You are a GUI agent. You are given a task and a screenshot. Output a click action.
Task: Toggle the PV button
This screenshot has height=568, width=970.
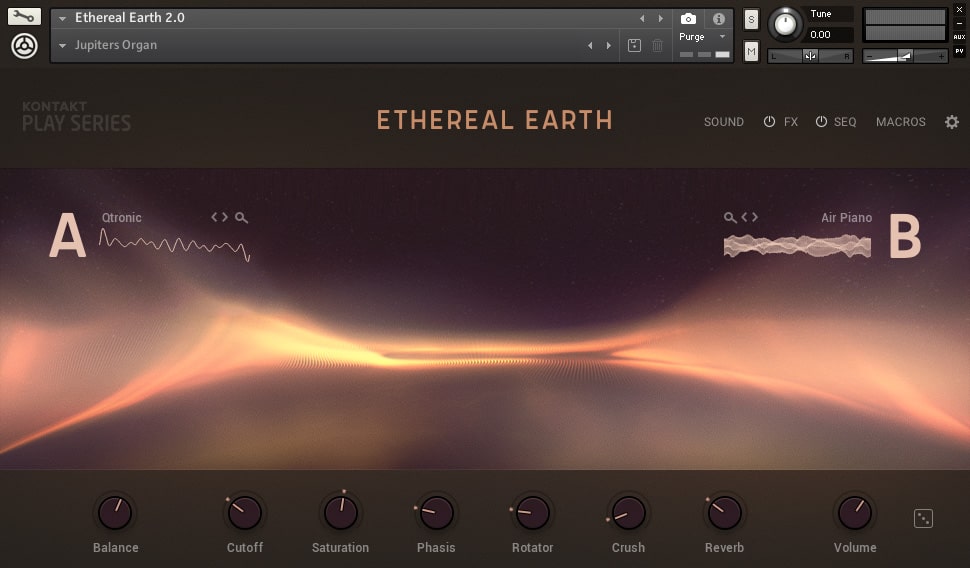(x=959, y=51)
